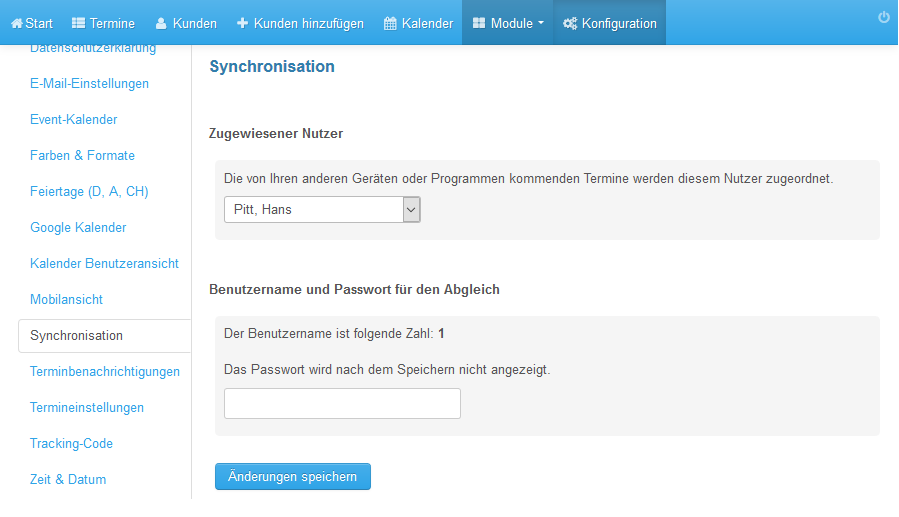
Task: Open Farben & Formate settings
Action: coord(83,156)
